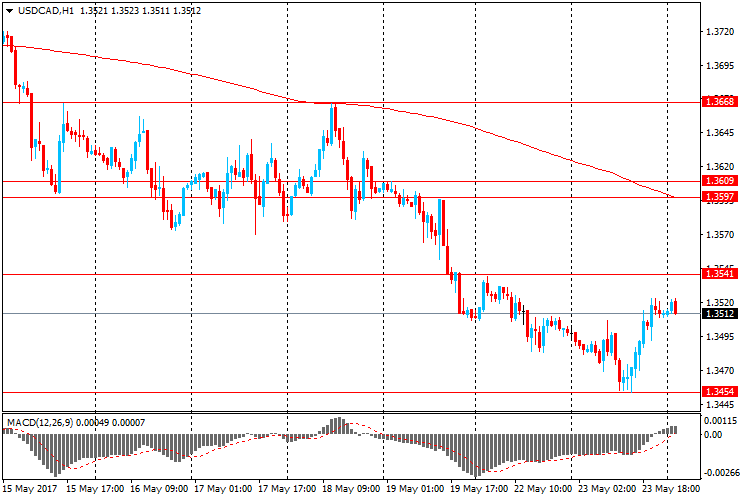Click the 18 May 09:00 time label
The height and width of the screenshot is (500, 740).
coord(350,490)
